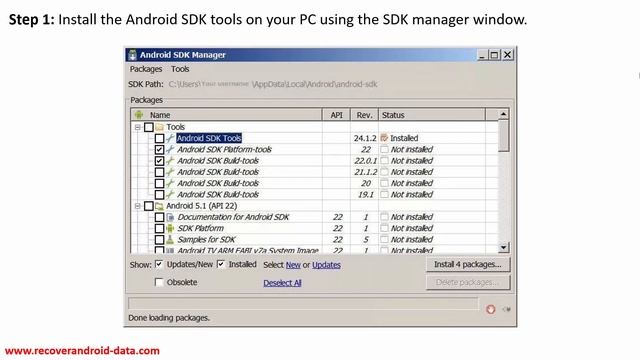Click the Tools folder icon

click(159, 127)
